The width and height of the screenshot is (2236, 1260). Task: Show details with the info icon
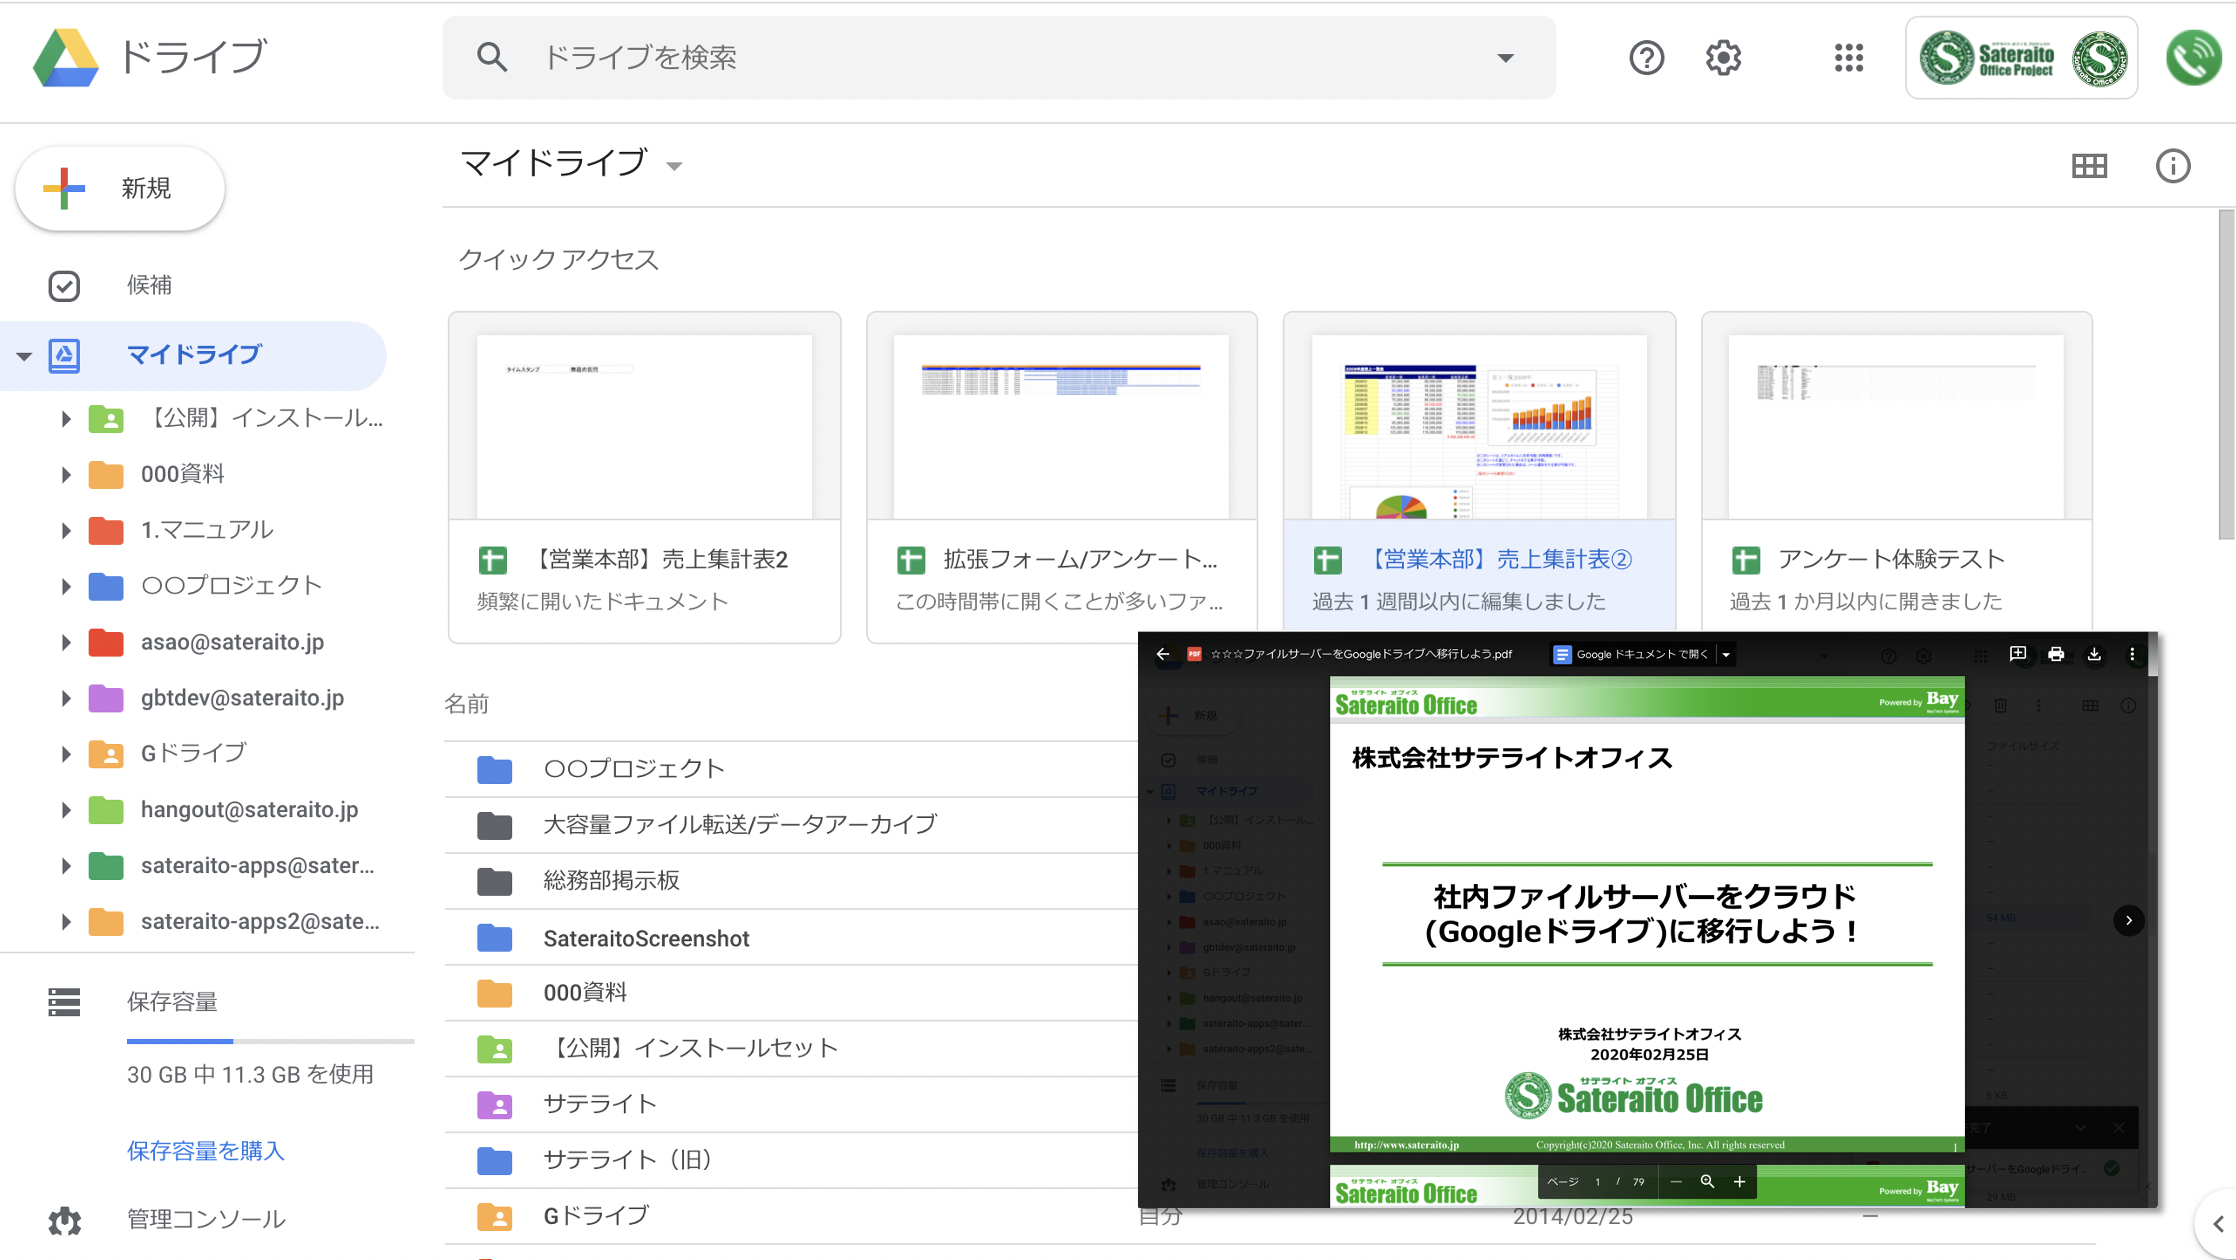[2173, 166]
